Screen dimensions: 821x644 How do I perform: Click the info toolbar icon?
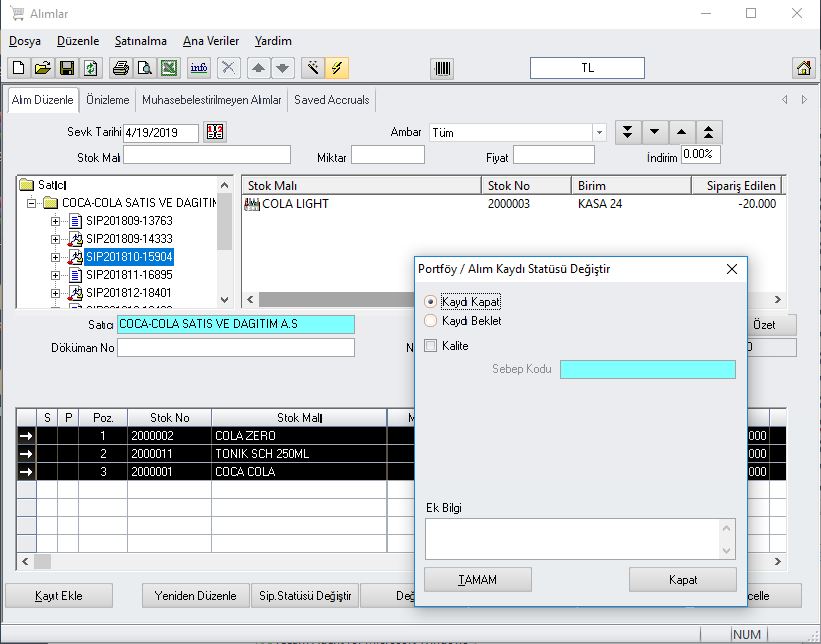click(199, 68)
